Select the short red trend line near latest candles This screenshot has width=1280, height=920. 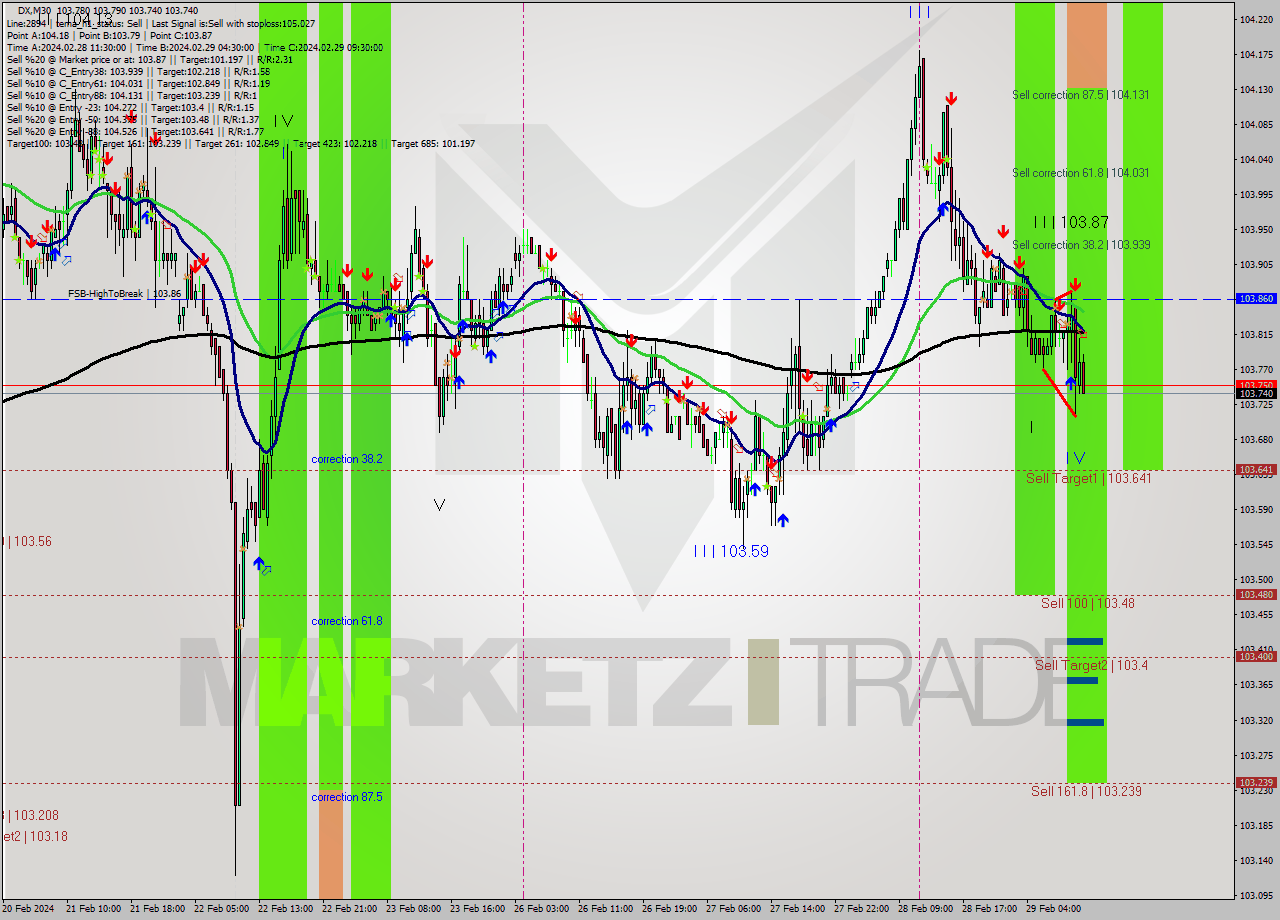[x=1059, y=393]
